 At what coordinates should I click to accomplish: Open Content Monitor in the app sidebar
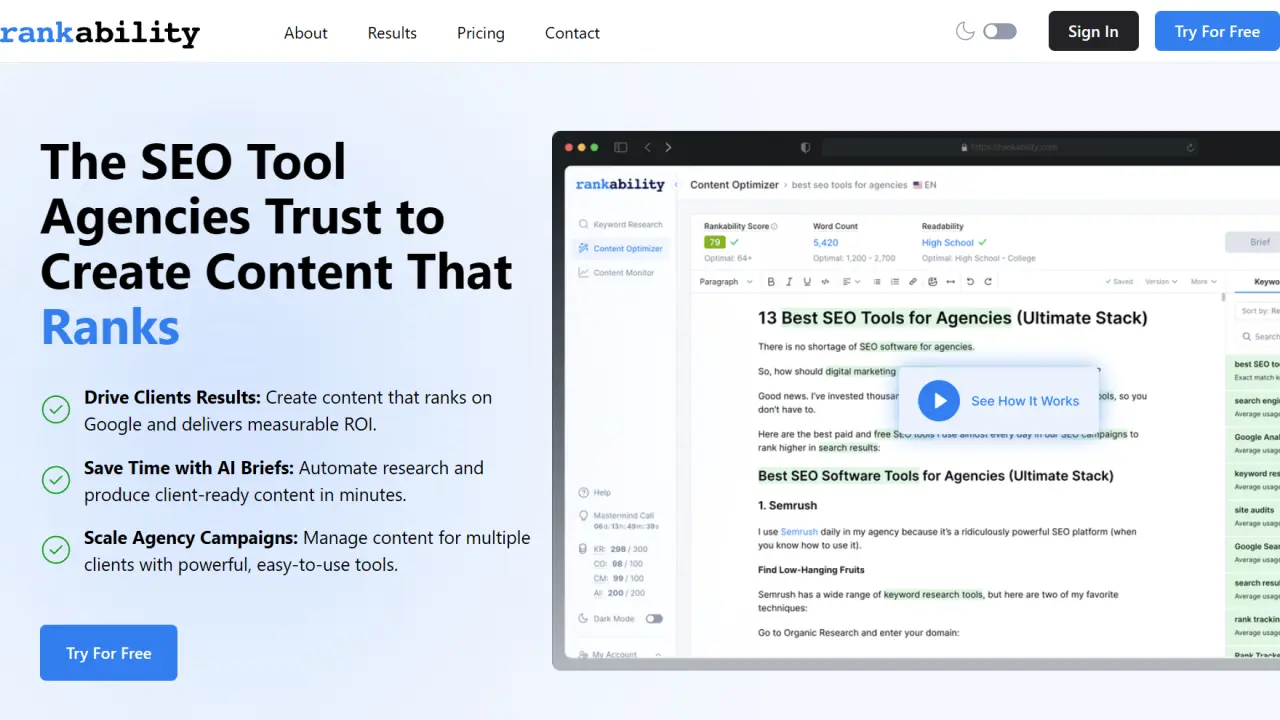pos(616,272)
